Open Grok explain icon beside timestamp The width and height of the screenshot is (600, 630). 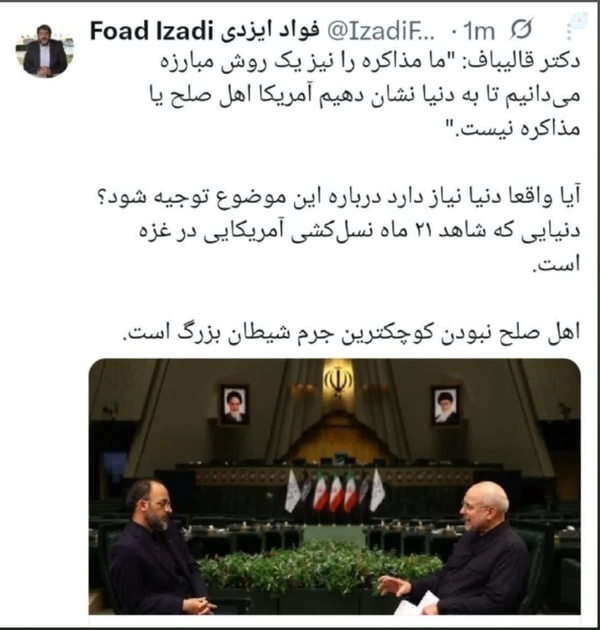point(521,29)
